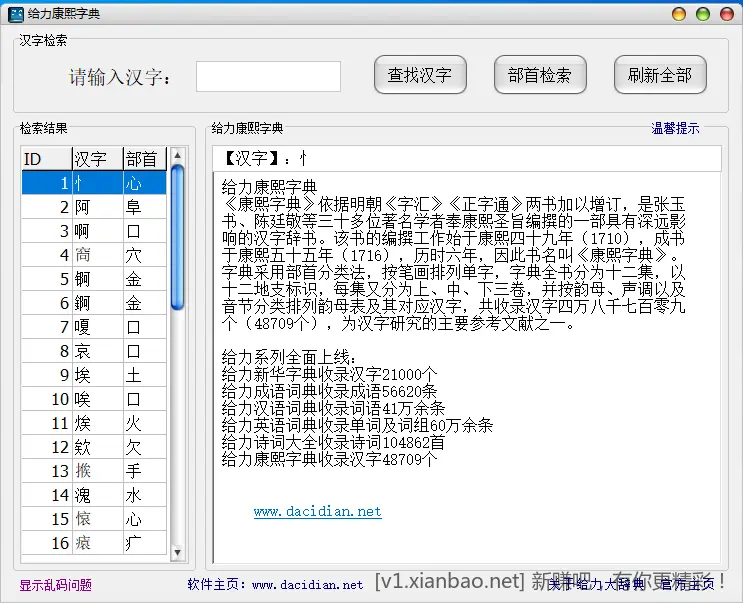Viewport: 743px width, 603px height.
Task: Open the 软件主页 www.dacidian.net link at bottom
Action: click(x=275, y=585)
